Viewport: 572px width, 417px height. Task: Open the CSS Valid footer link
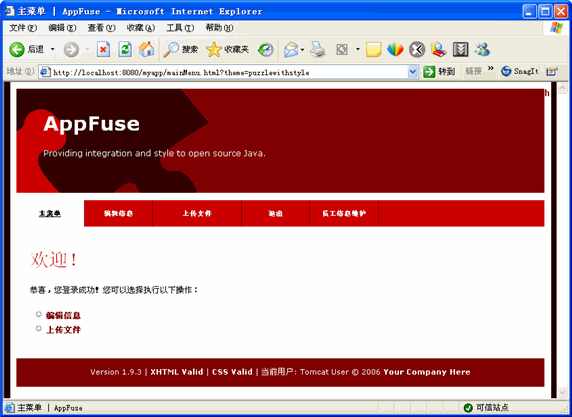point(232,372)
